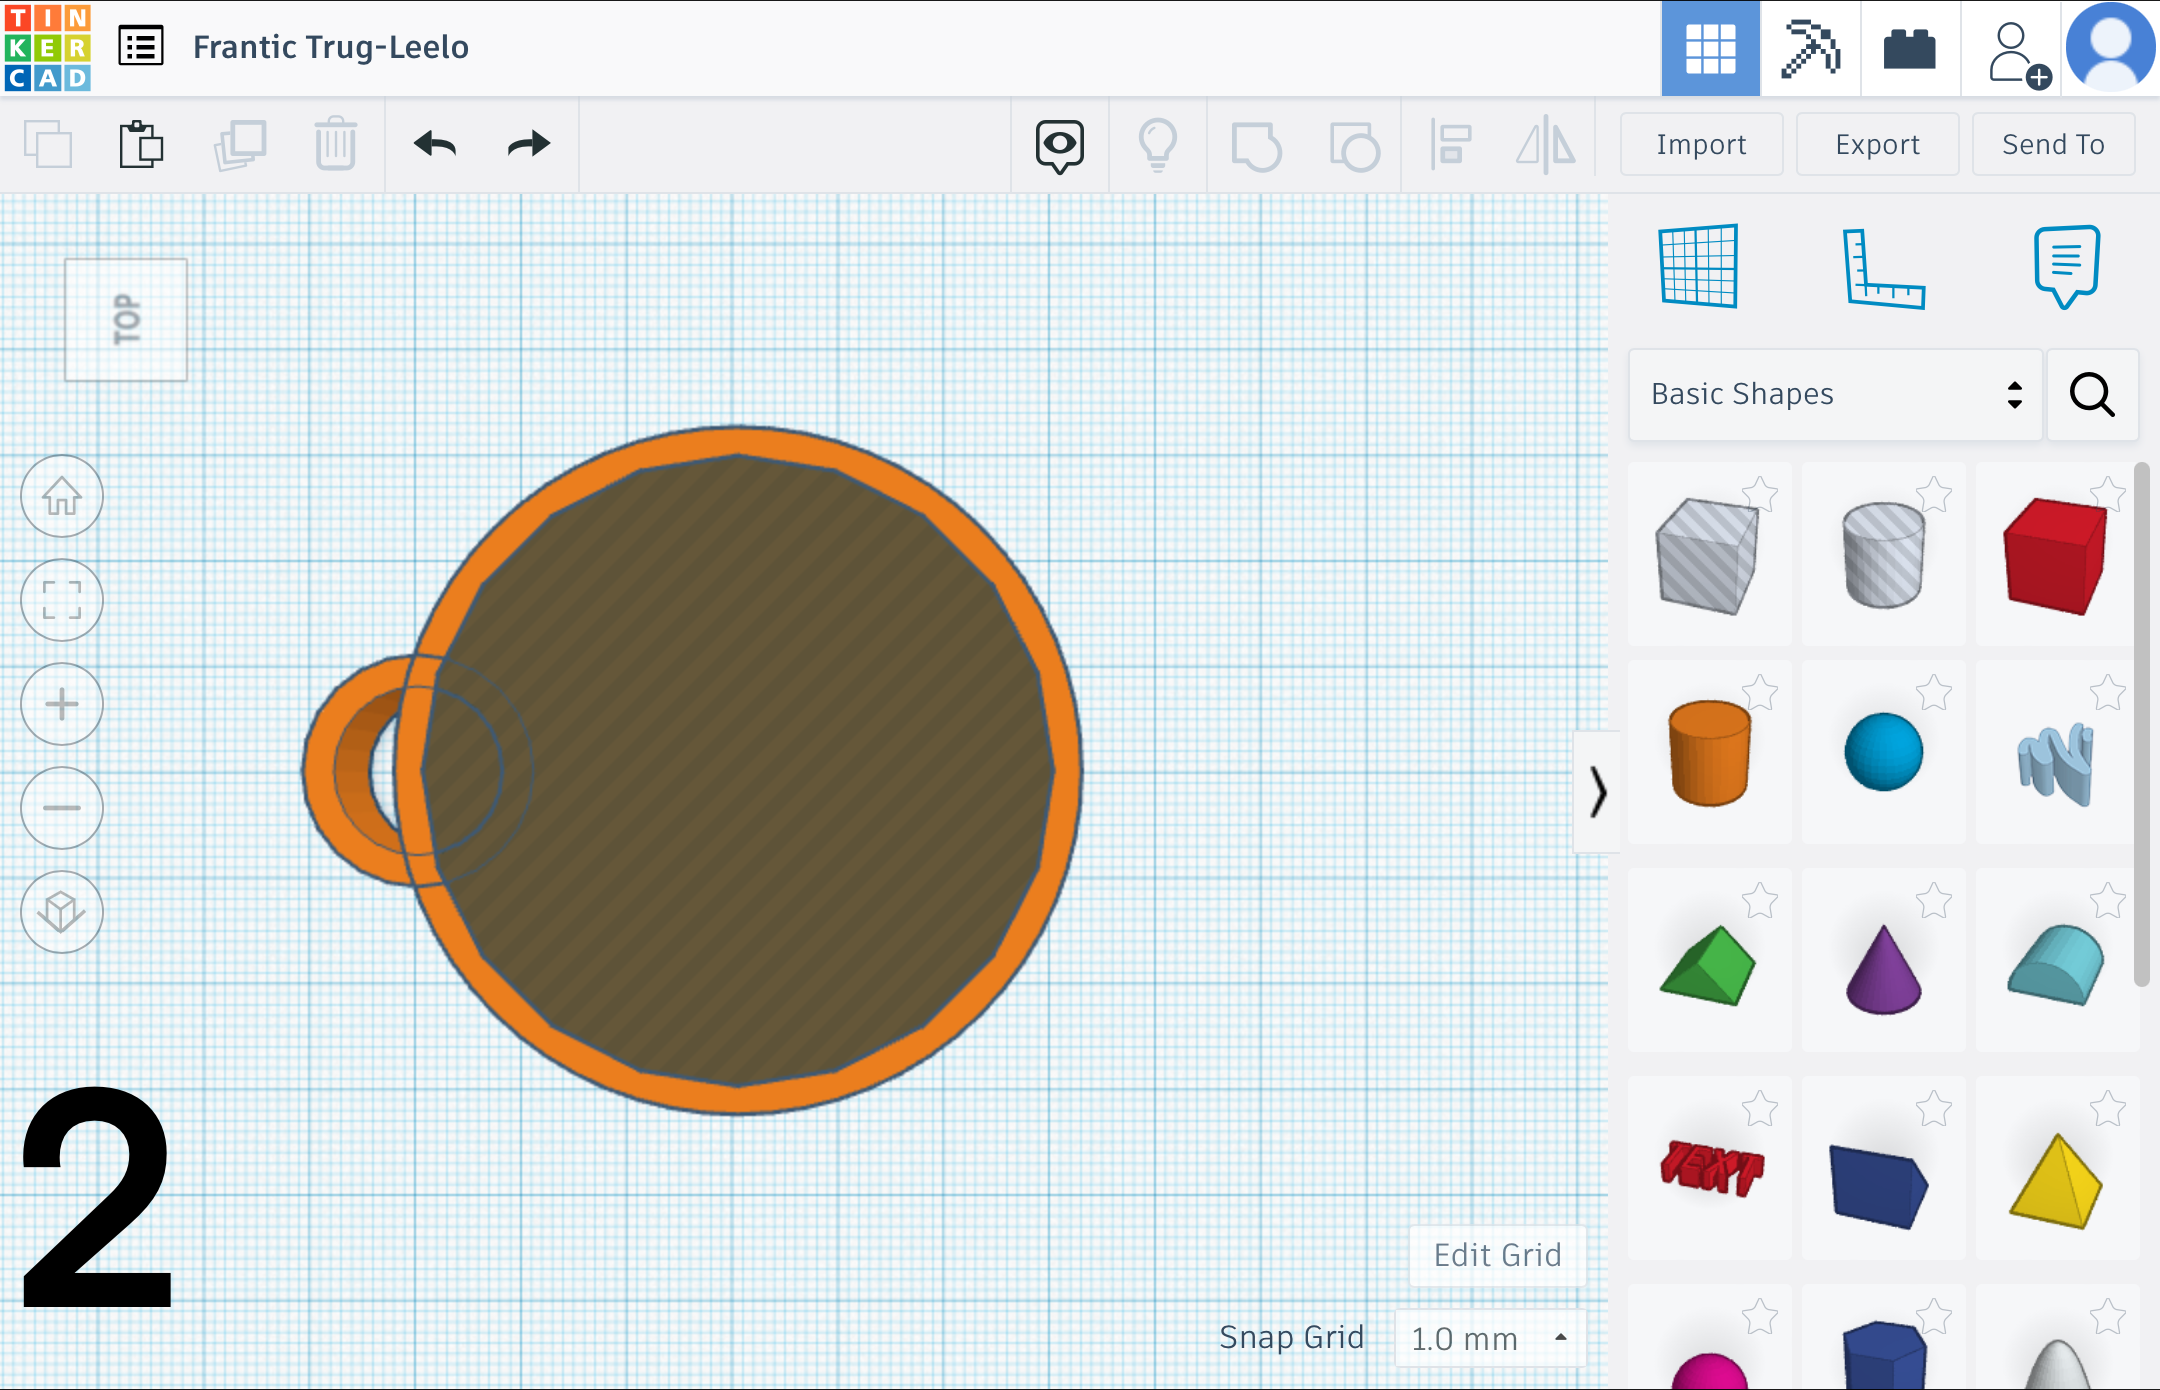Zoom out with the minus button
Viewport: 2160px width, 1390px height.
[62, 808]
